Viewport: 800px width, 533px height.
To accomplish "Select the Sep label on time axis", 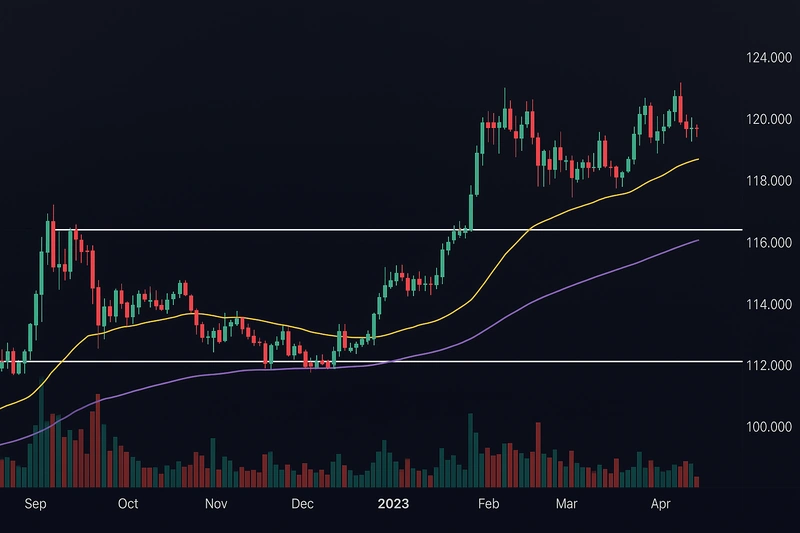I will tap(36, 505).
